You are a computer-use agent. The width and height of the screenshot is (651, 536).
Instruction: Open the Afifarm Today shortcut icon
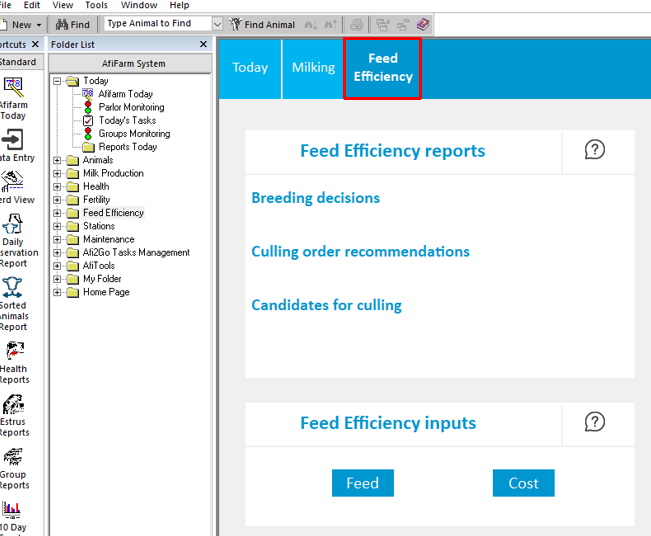14,89
